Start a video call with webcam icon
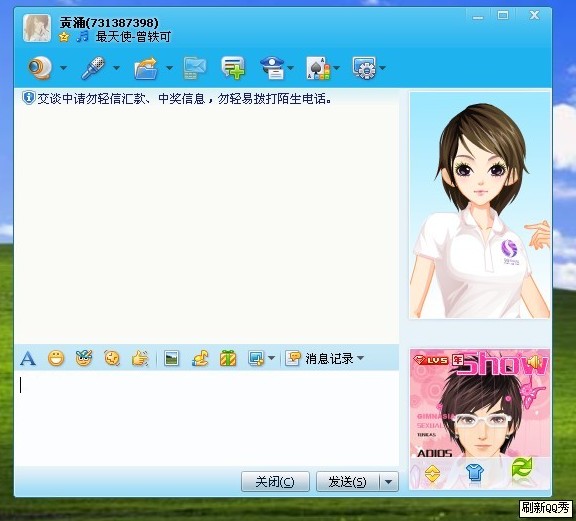Image resolution: width=576 pixels, height=521 pixels. point(40,68)
